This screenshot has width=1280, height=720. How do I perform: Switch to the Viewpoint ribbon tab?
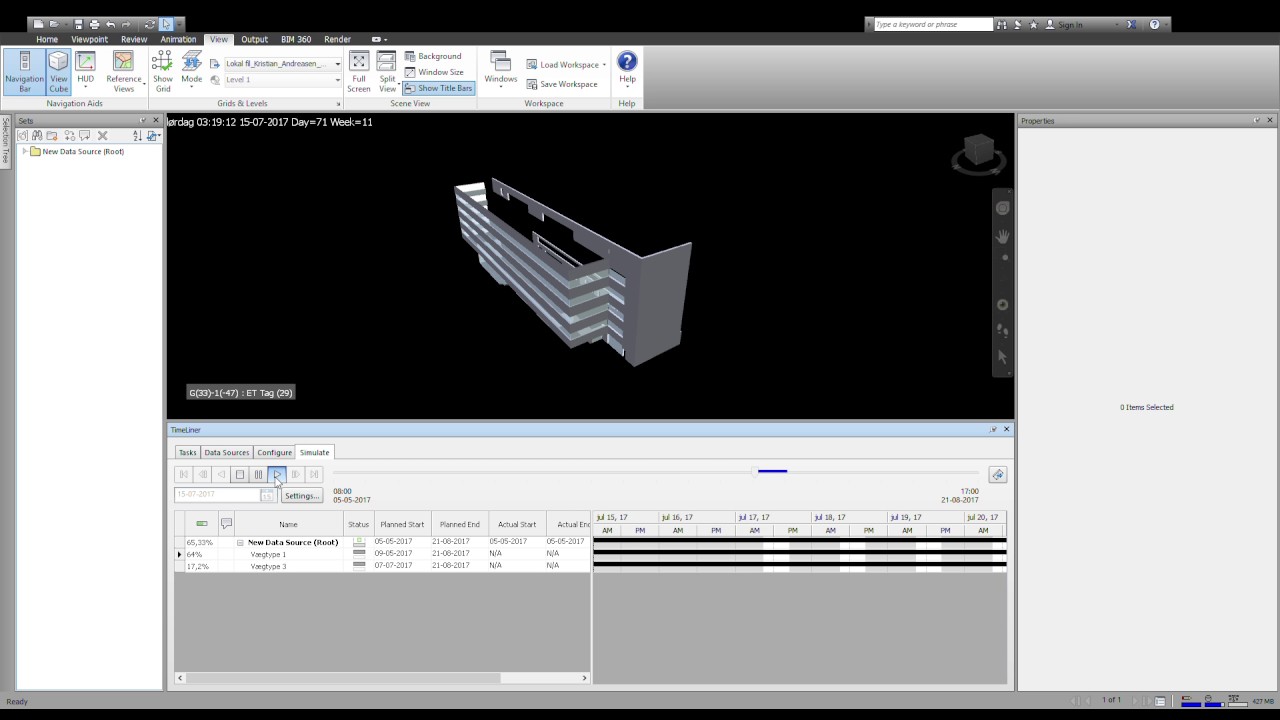tap(89, 39)
